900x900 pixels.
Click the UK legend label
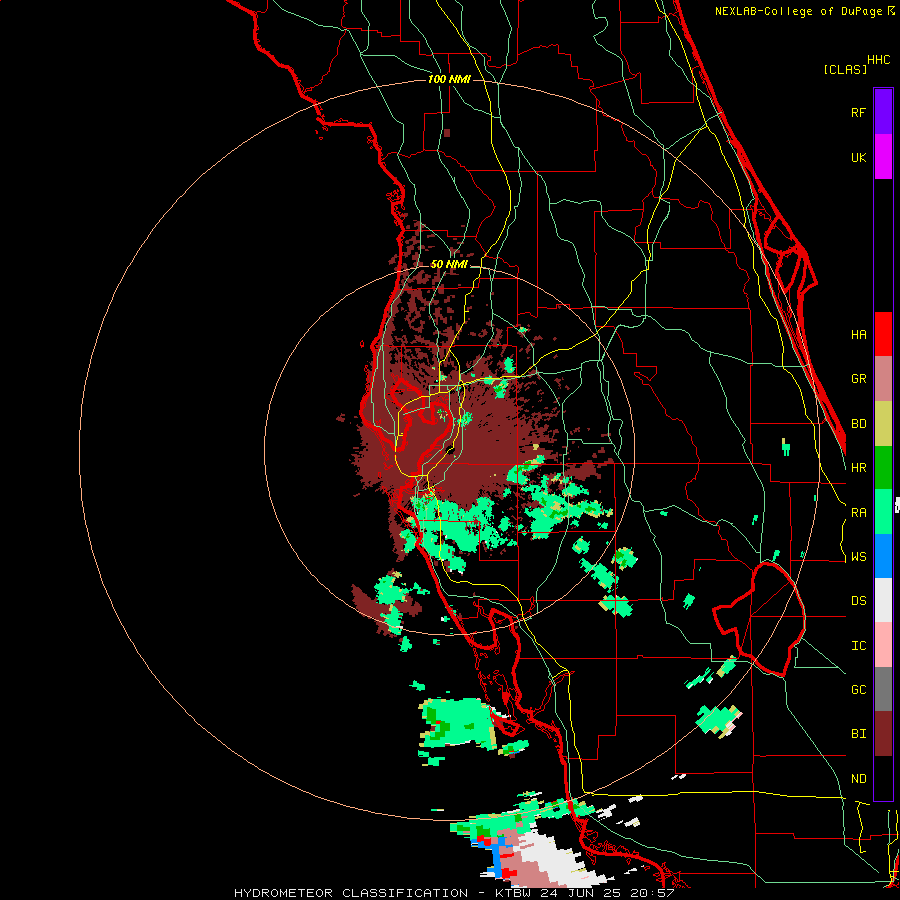point(859,157)
